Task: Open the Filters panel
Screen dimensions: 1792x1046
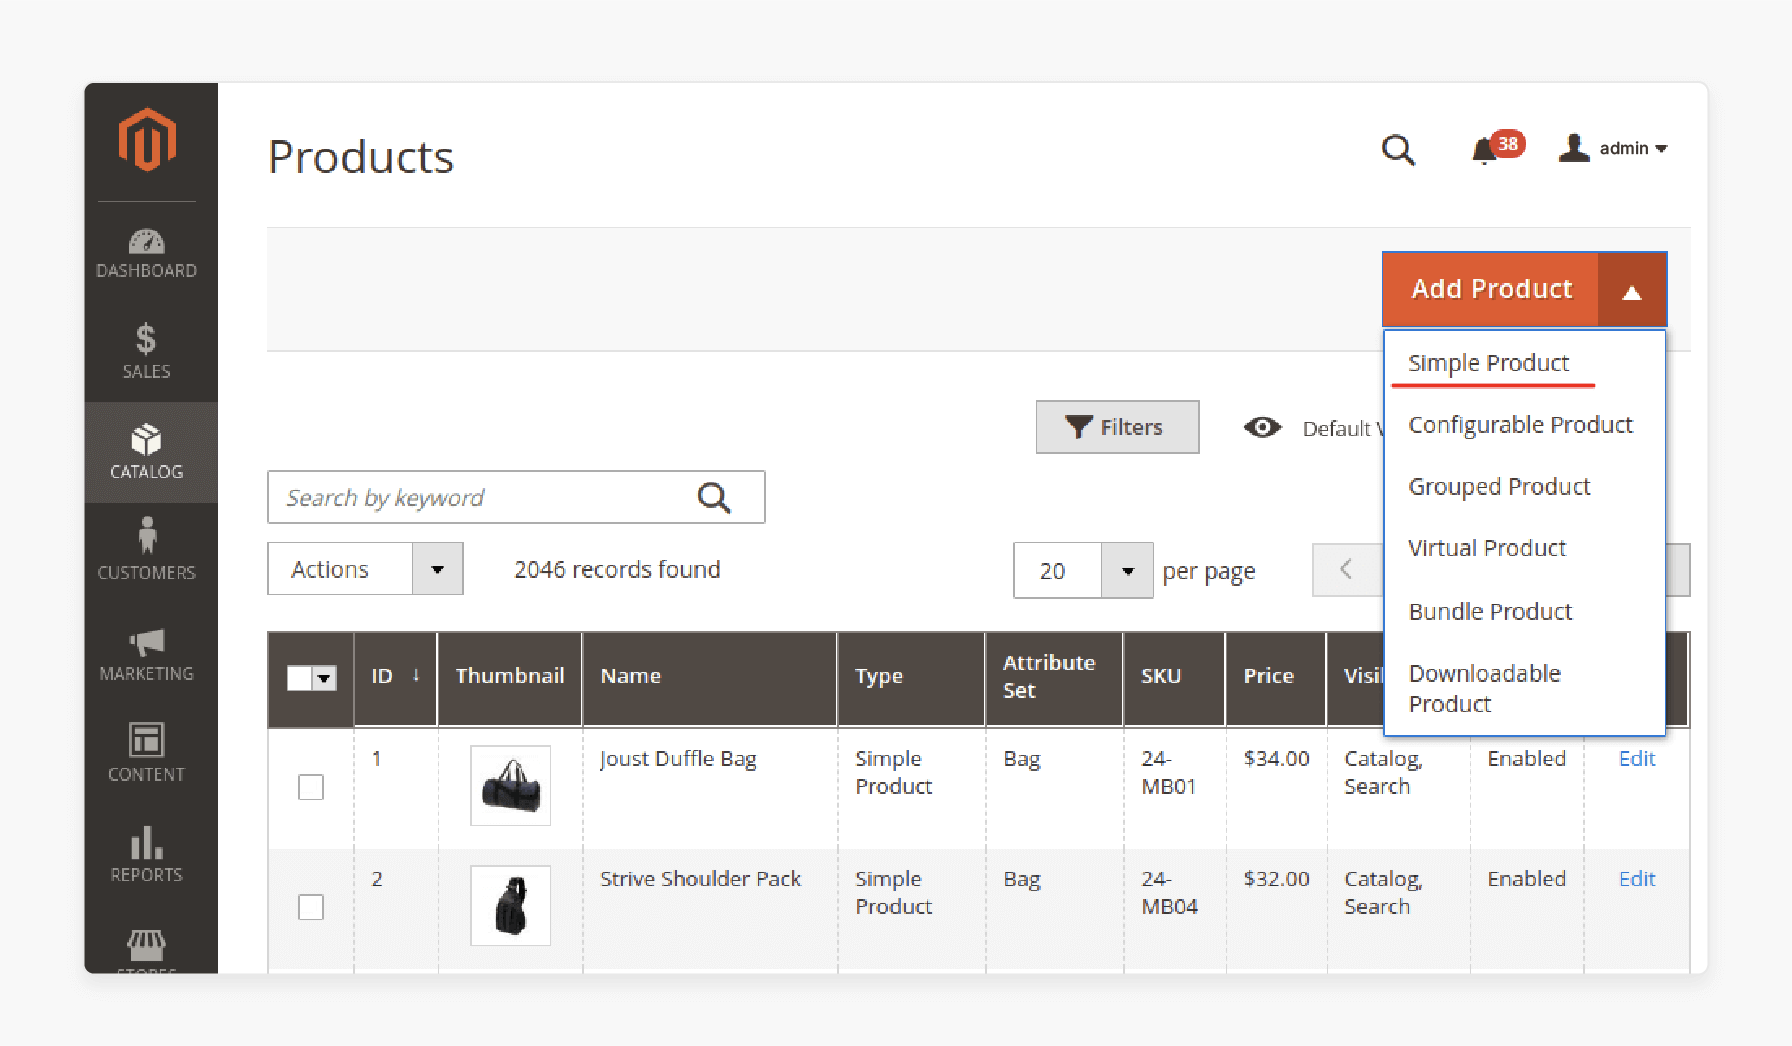Action: click(x=1117, y=427)
